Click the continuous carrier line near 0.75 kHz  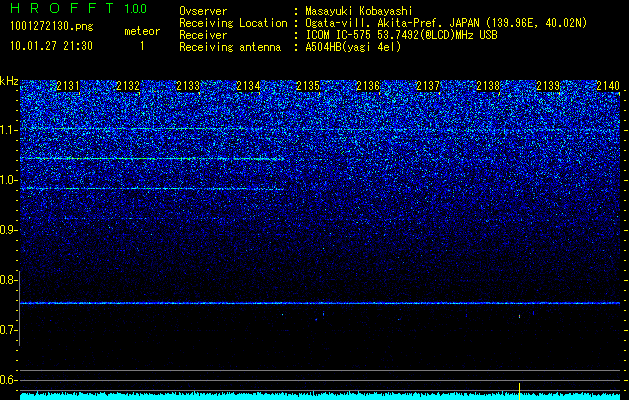pyautogui.click(x=320, y=303)
